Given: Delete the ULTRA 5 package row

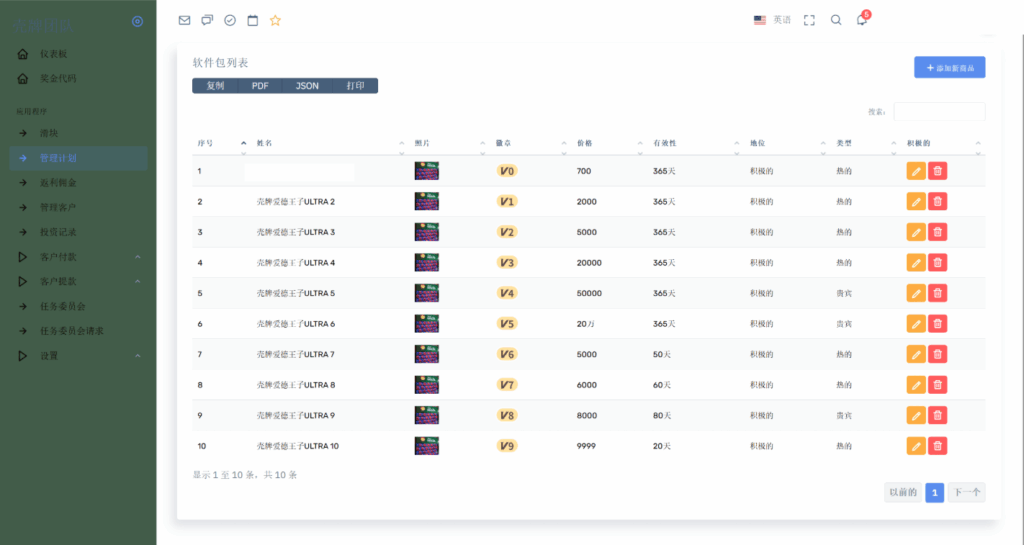Looking at the screenshot, I should pos(938,293).
